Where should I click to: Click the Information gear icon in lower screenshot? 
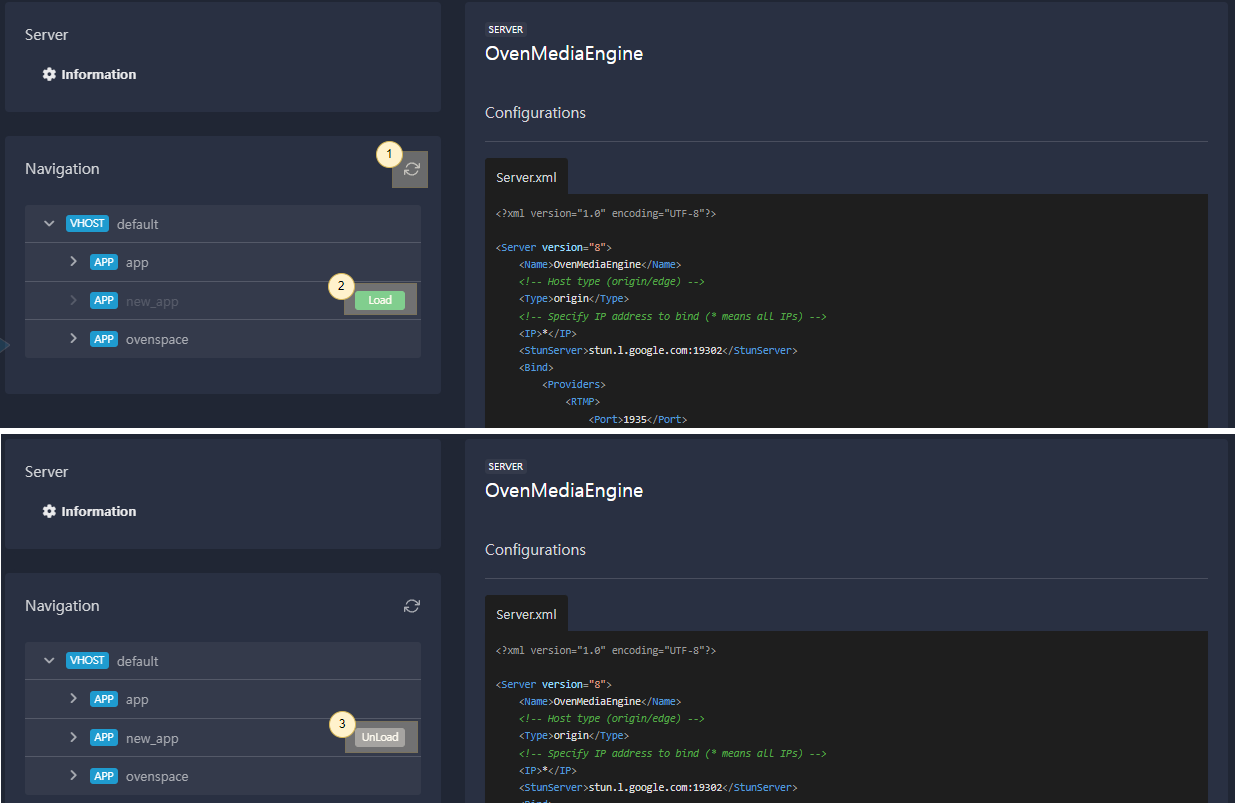(49, 511)
